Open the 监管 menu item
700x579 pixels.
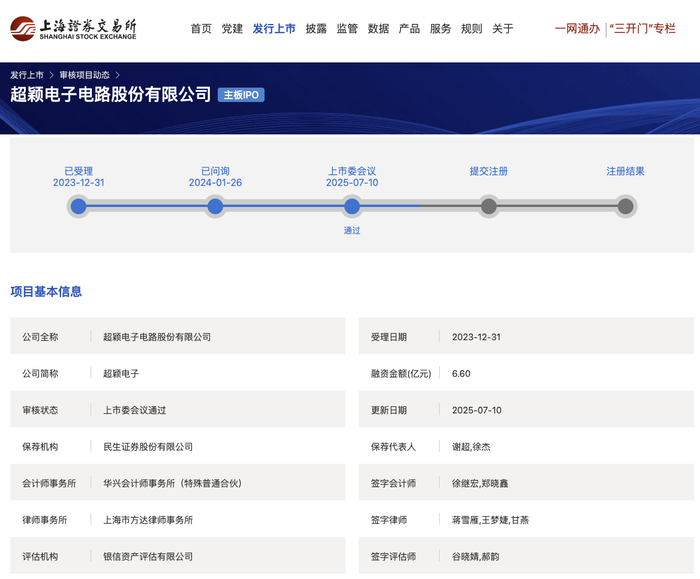tap(347, 29)
